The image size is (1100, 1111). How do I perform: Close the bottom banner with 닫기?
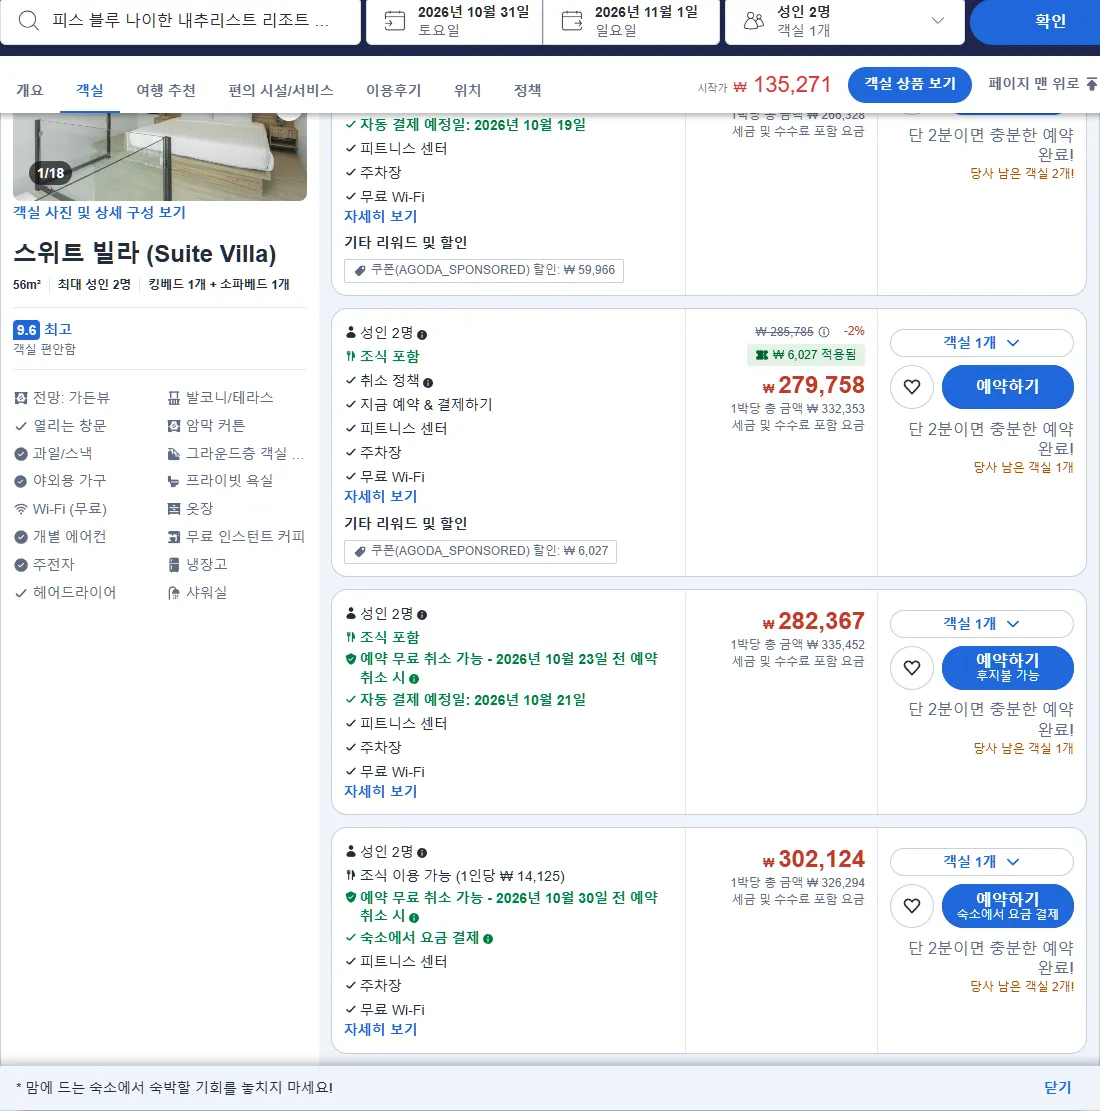click(1057, 1088)
